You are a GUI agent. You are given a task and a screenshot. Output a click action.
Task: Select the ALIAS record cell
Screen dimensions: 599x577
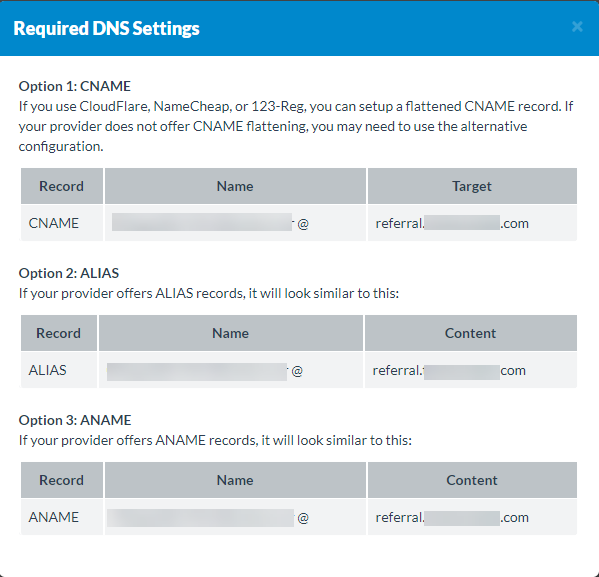click(x=59, y=370)
